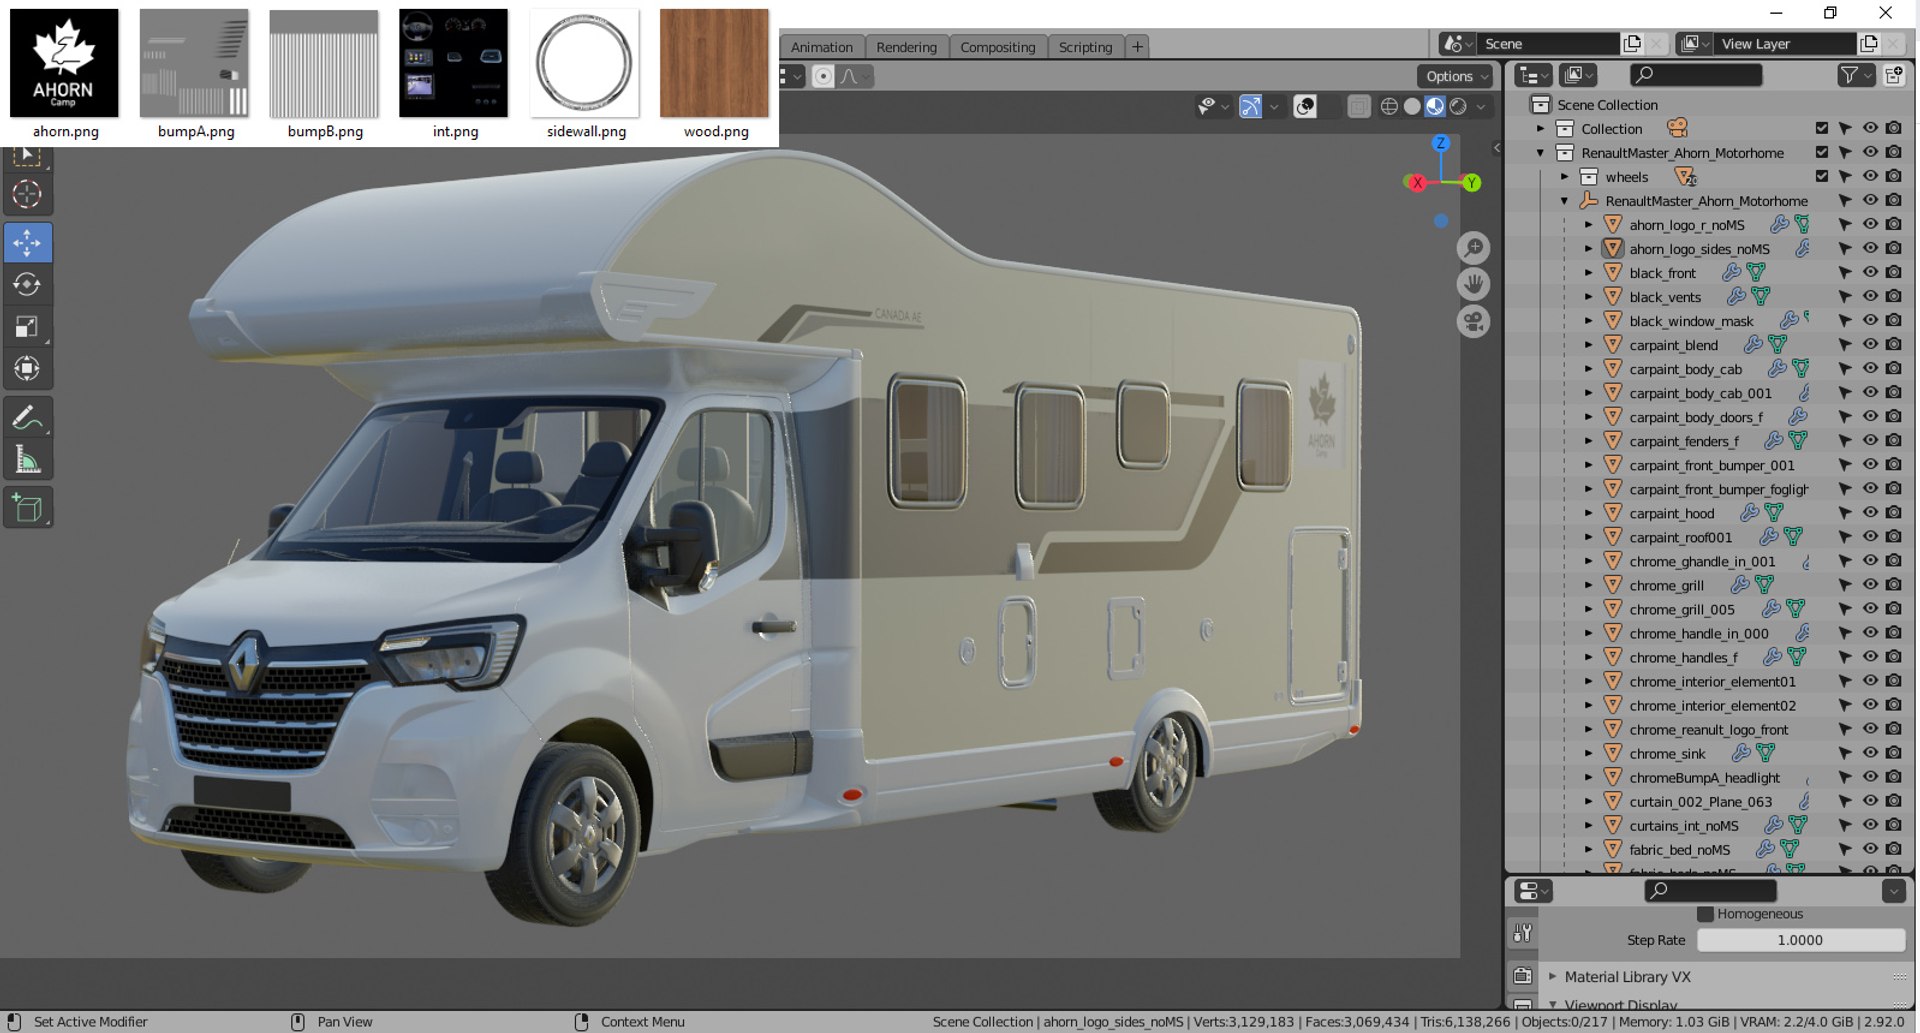This screenshot has width=1920, height=1033.
Task: Toggle viewport gizmos display
Action: (1250, 106)
